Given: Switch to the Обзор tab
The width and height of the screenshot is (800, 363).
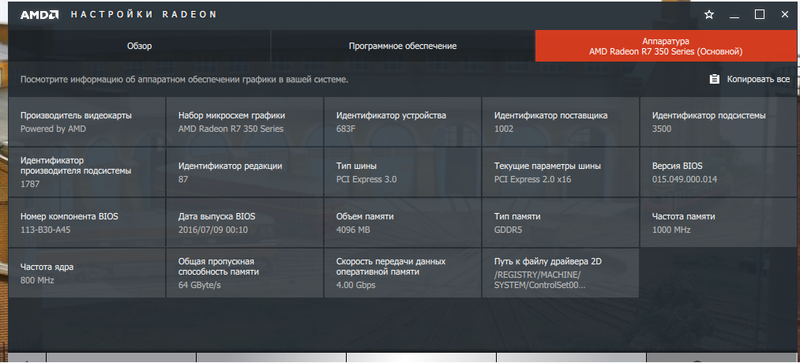Looking at the screenshot, I should pyautogui.click(x=139, y=46).
